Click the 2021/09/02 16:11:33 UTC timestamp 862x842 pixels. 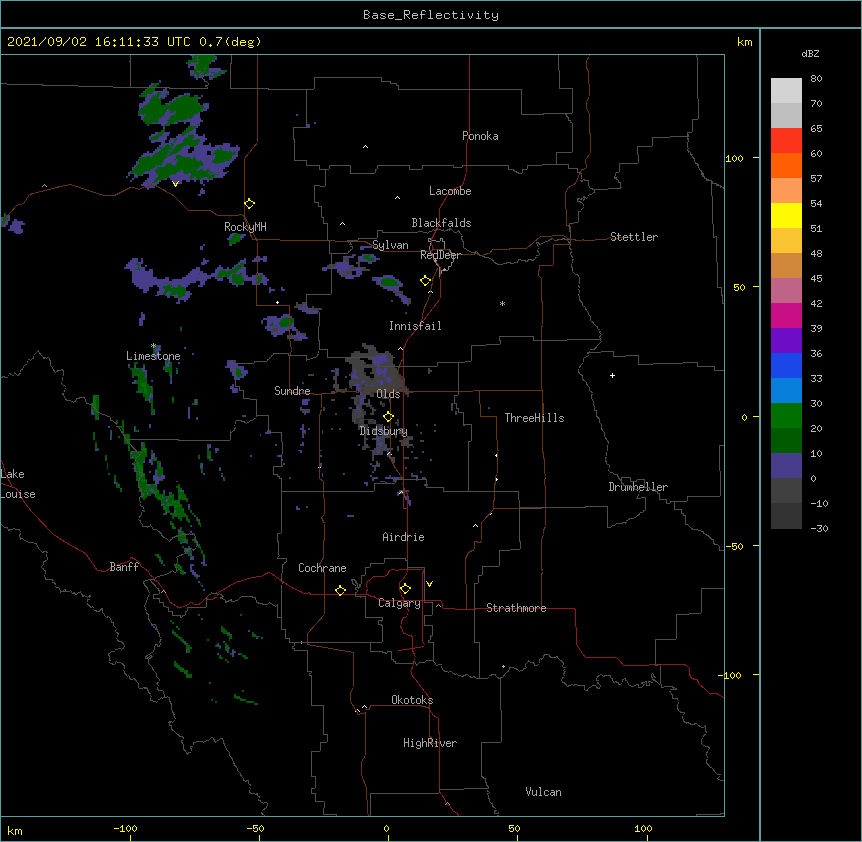99,42
